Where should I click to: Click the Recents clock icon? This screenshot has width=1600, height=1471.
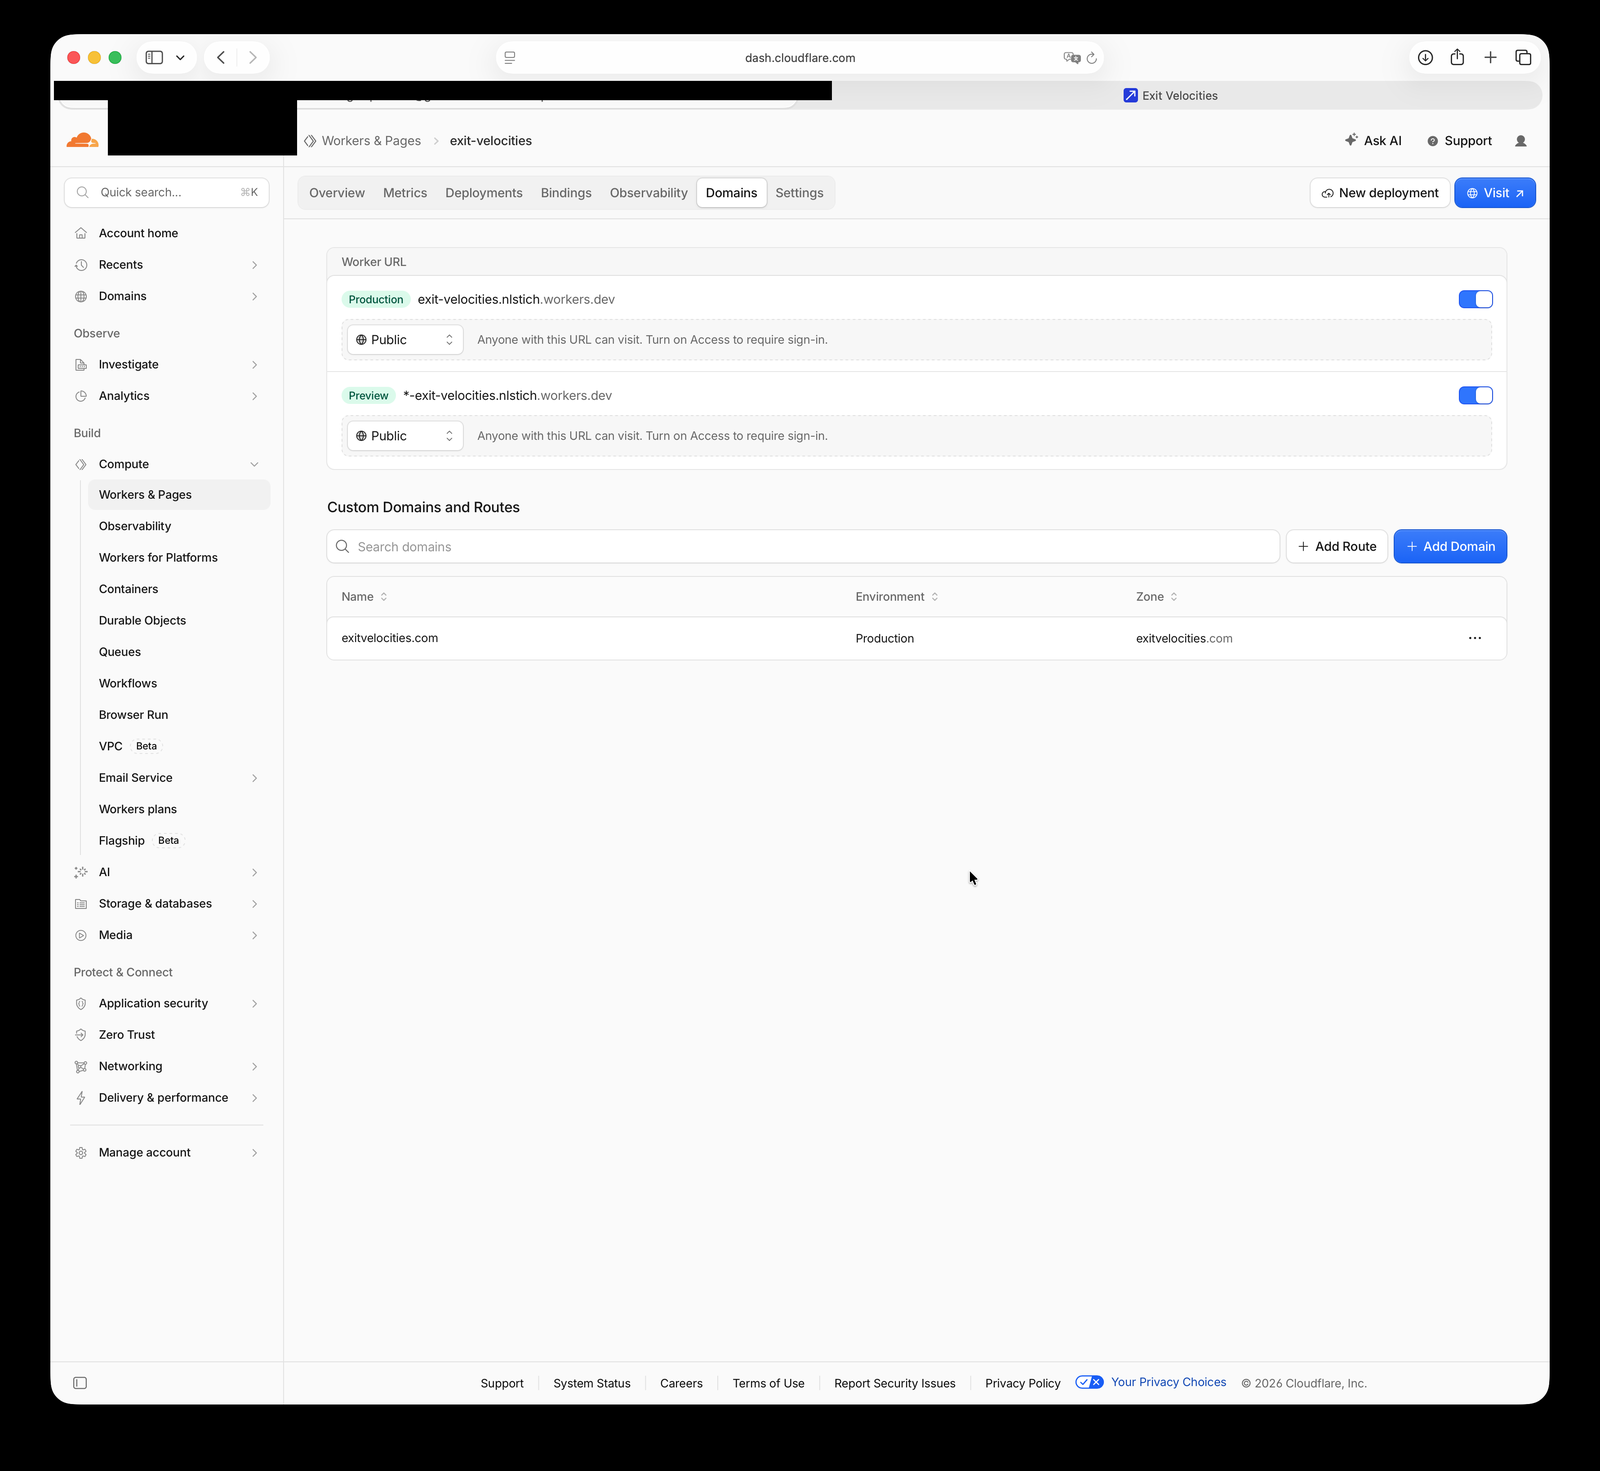click(x=81, y=265)
